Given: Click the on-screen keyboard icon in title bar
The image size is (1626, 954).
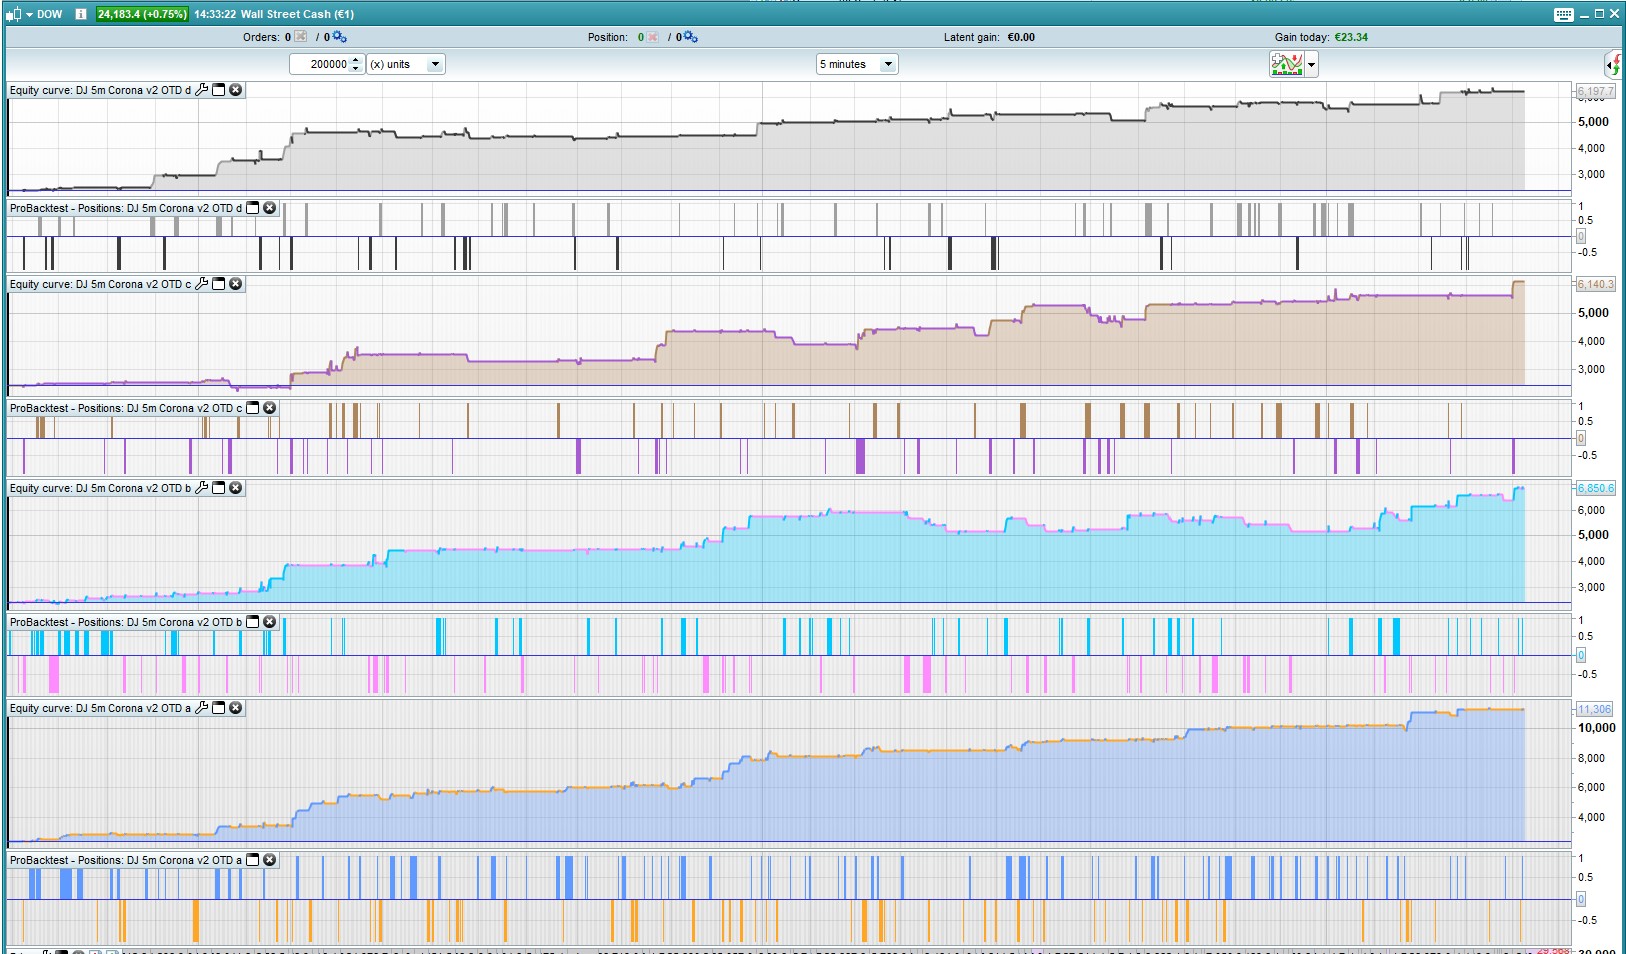Looking at the screenshot, I should pyautogui.click(x=1564, y=14).
